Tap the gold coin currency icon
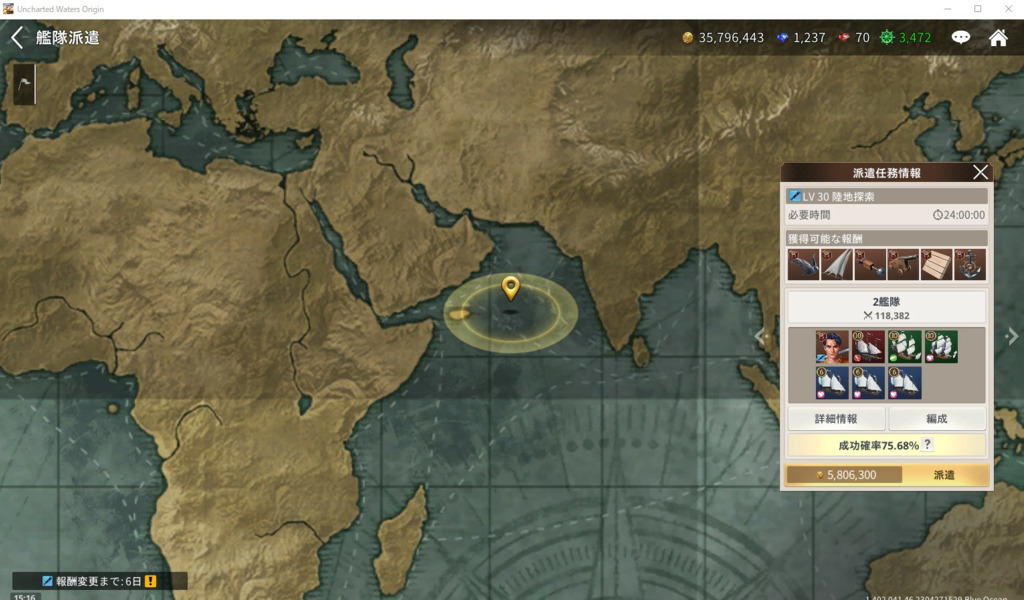Image resolution: width=1024 pixels, height=600 pixels. click(x=687, y=38)
